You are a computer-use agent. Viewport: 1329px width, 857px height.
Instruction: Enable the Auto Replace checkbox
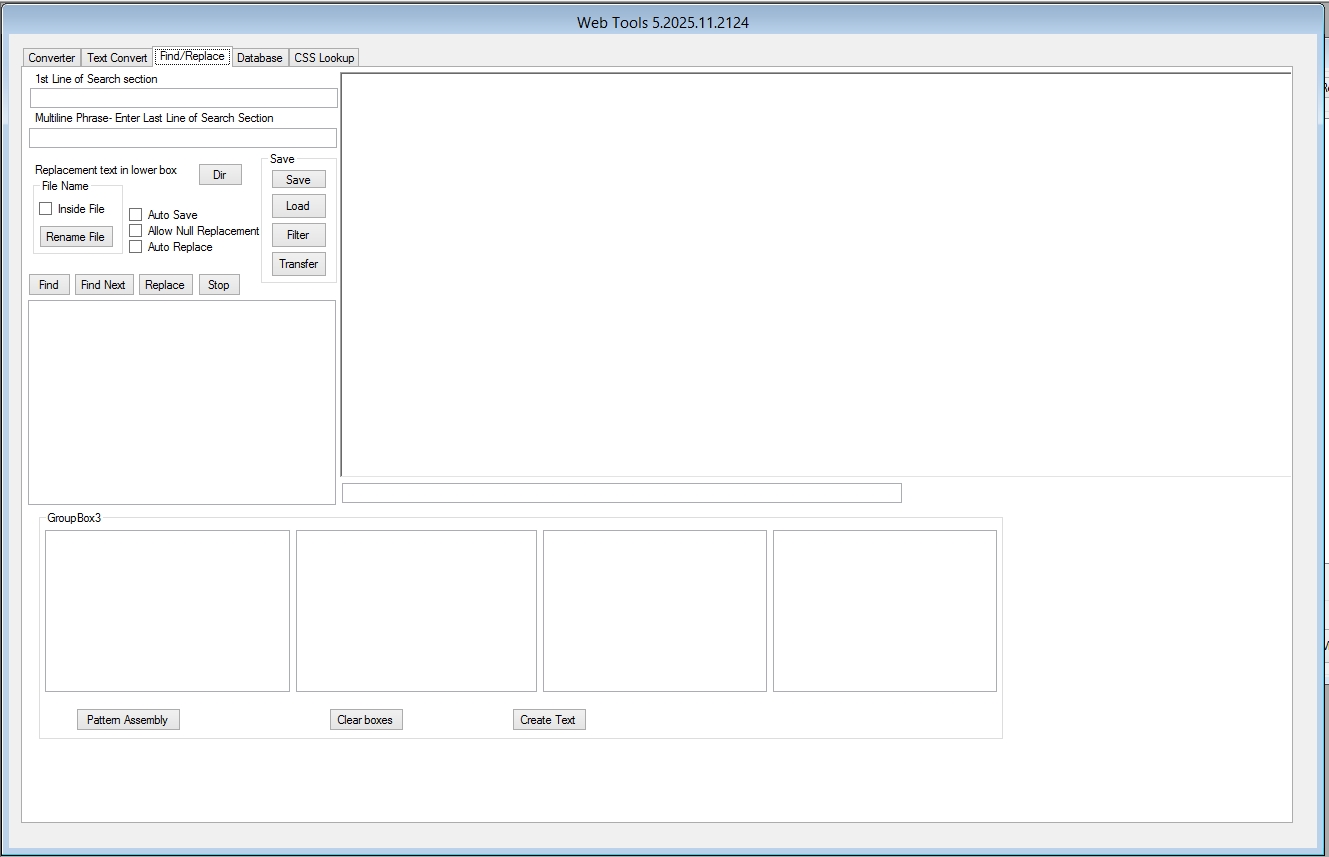[136, 247]
